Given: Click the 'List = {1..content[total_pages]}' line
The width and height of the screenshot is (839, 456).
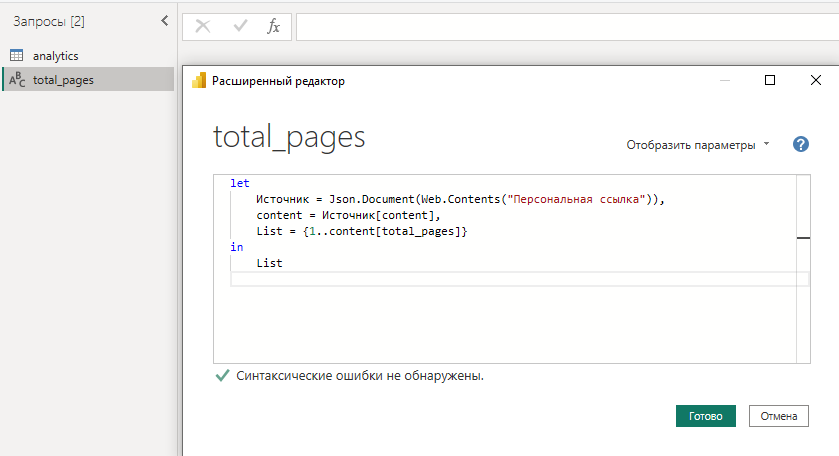Looking at the screenshot, I should [x=362, y=231].
